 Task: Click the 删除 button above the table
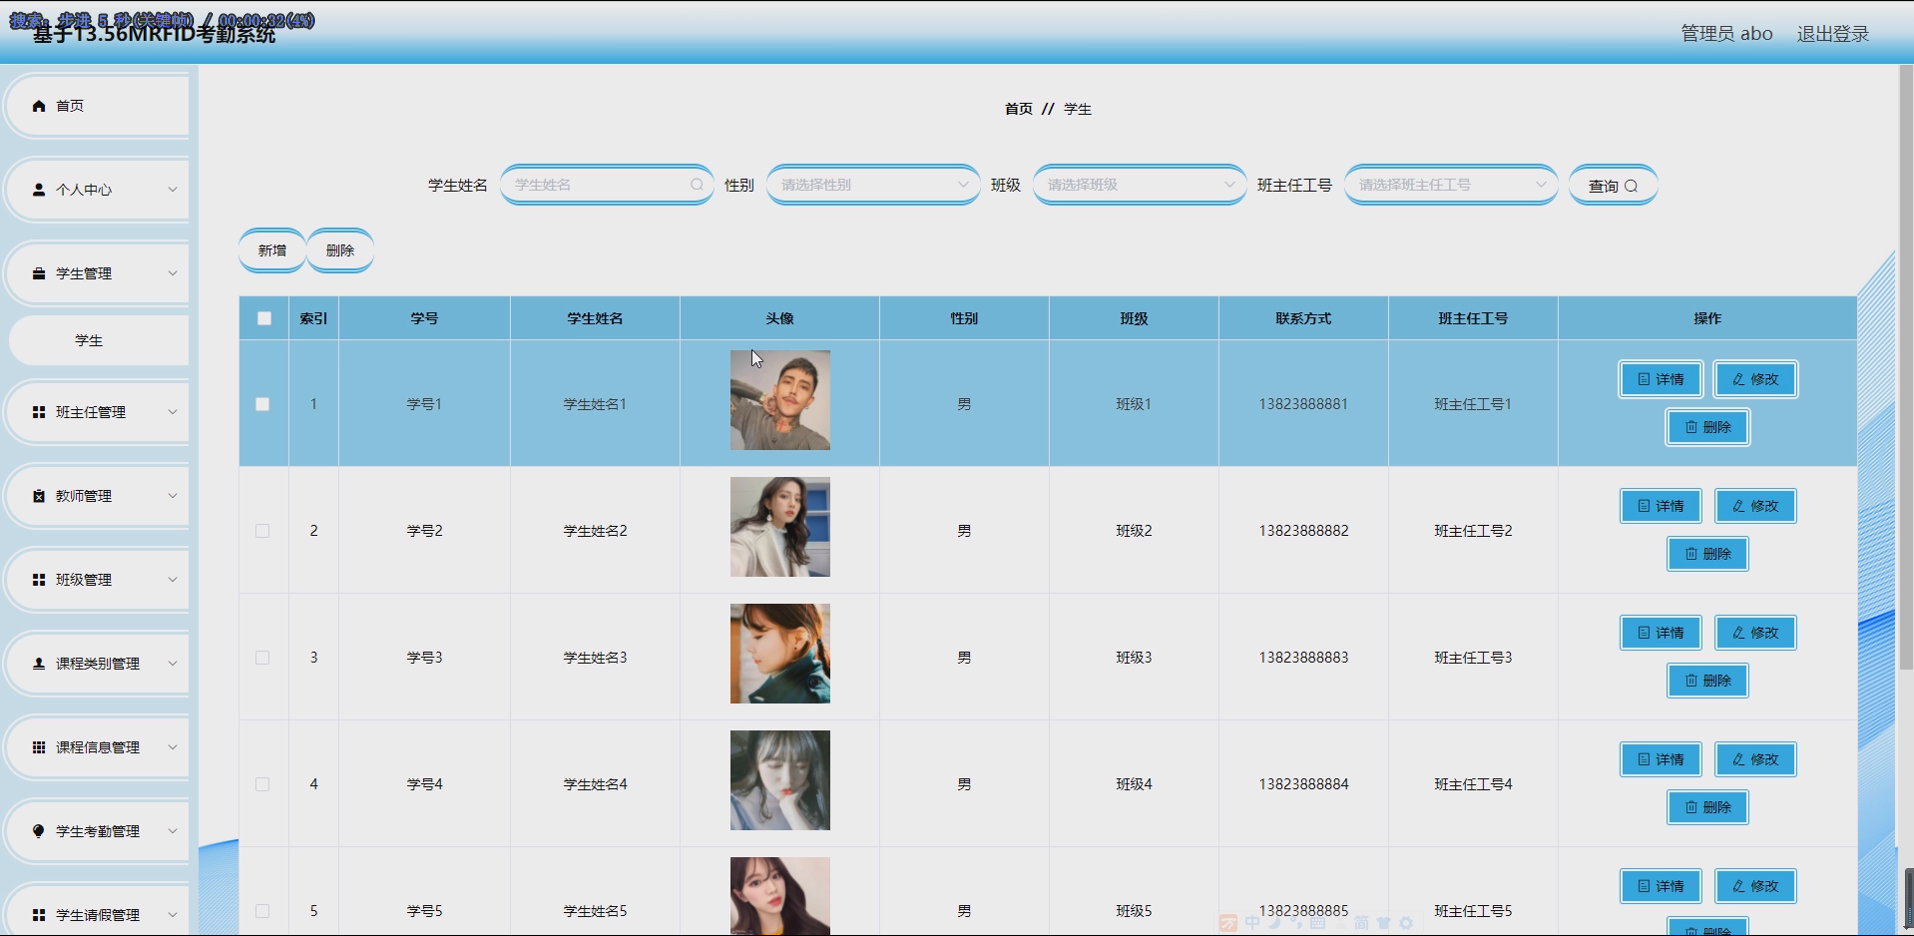tap(340, 251)
